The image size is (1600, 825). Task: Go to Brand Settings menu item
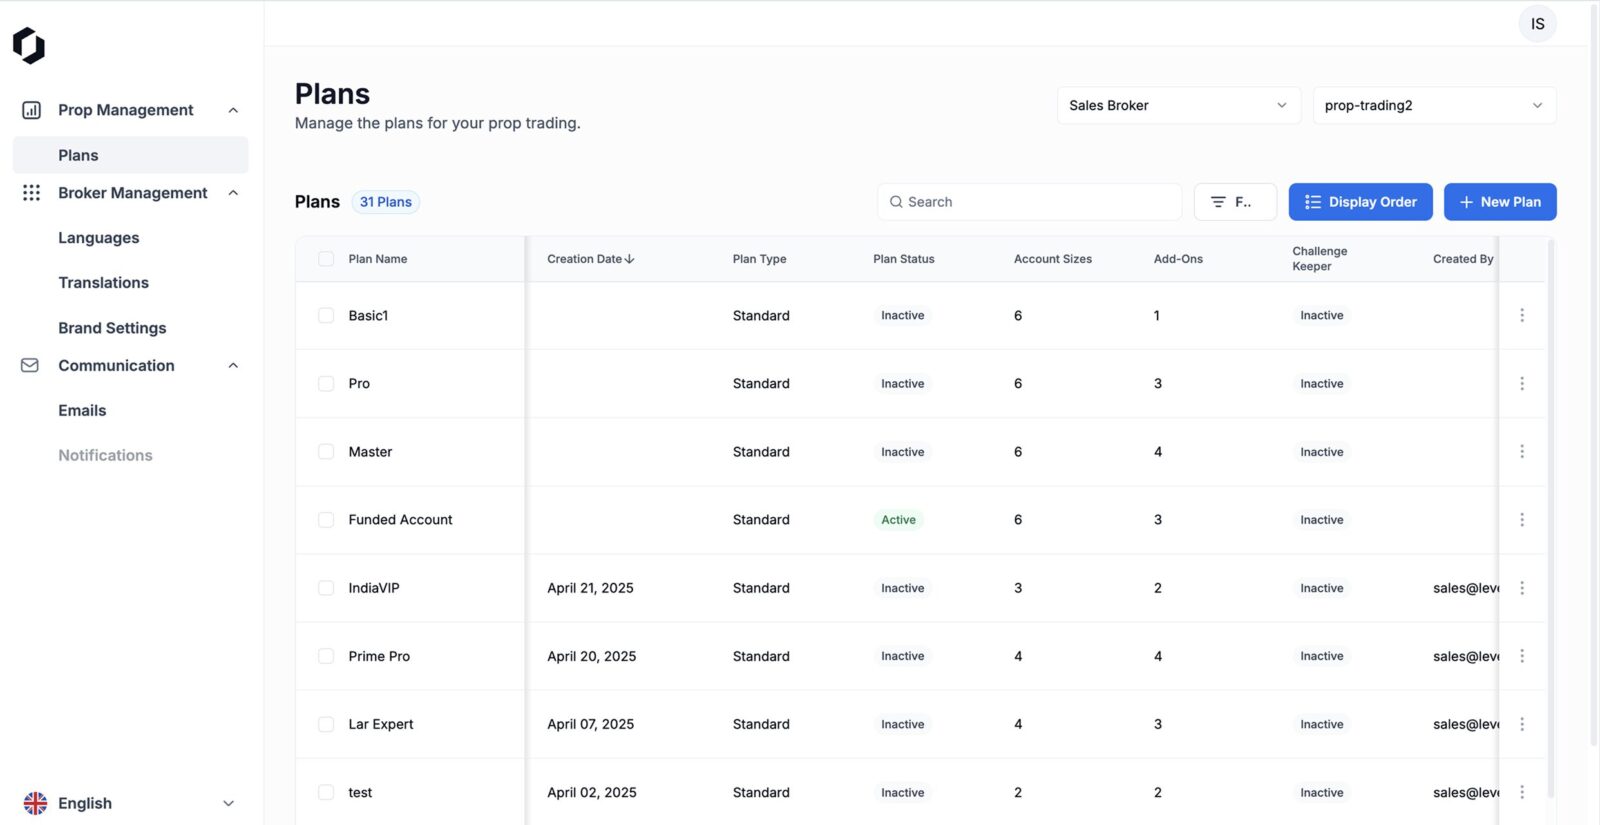tap(112, 328)
